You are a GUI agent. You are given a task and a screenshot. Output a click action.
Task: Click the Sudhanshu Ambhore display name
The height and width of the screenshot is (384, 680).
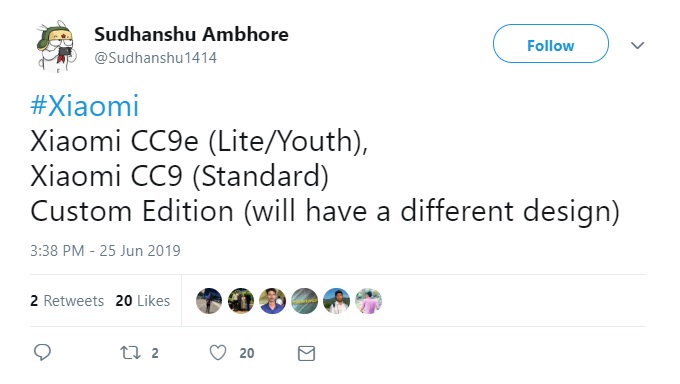click(191, 34)
